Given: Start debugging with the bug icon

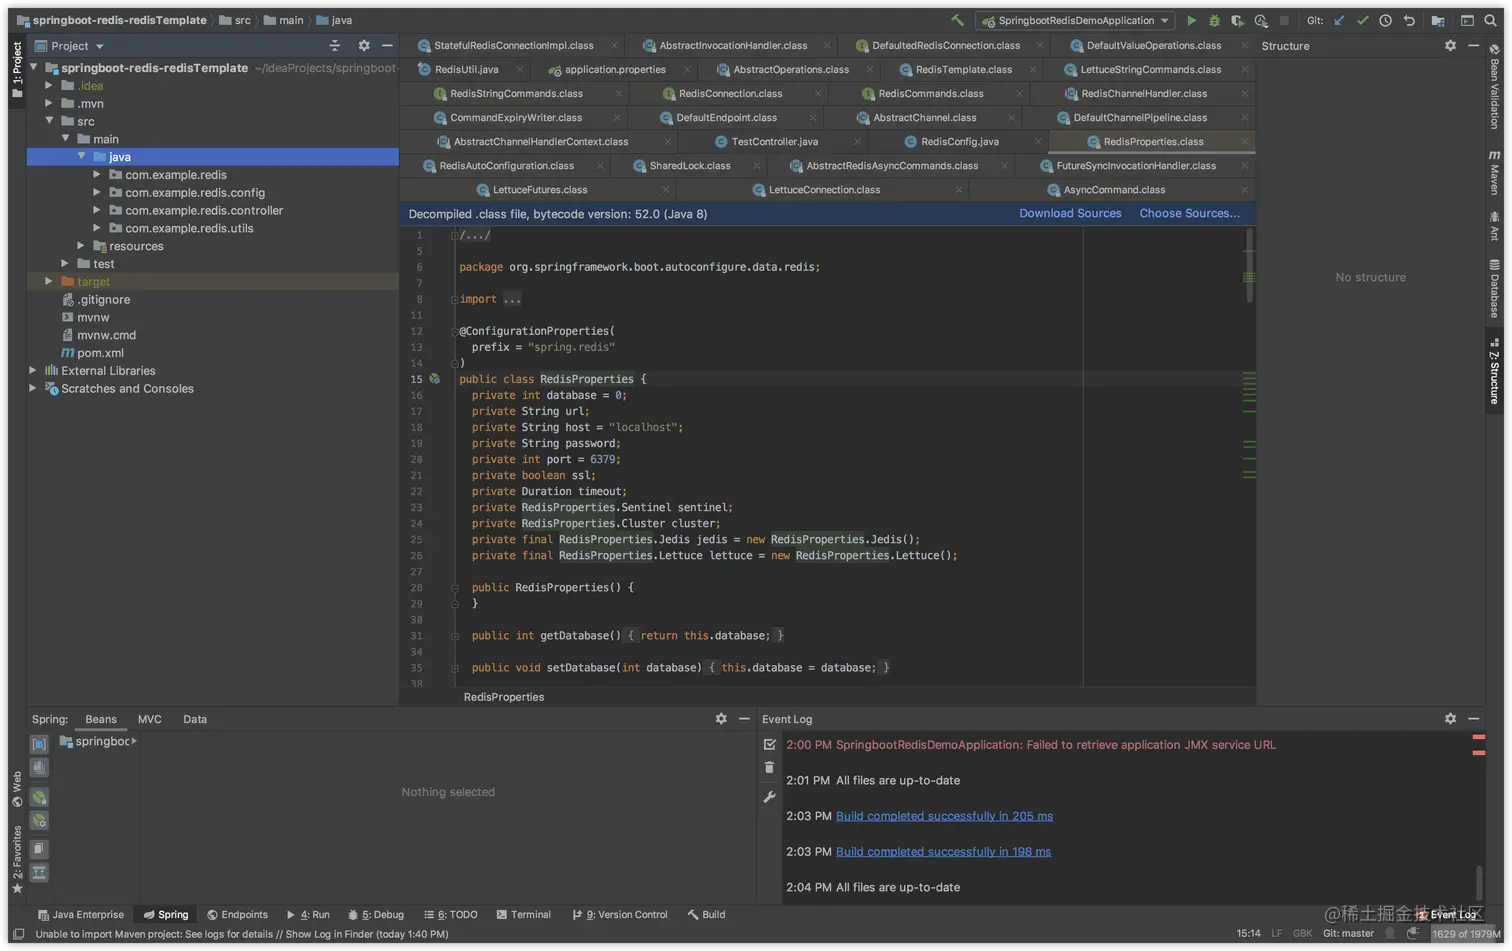Looking at the screenshot, I should pyautogui.click(x=1214, y=20).
